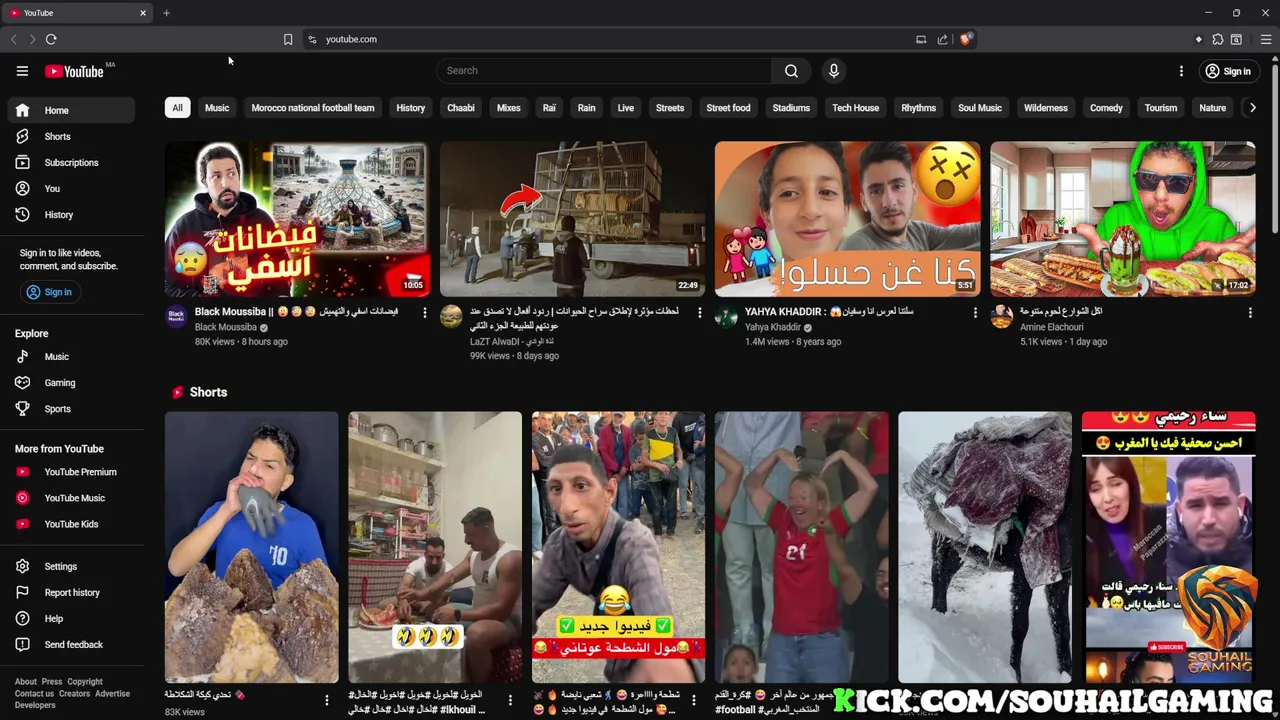1280x720 pixels.
Task: Select the Tech House chip
Action: point(855,108)
